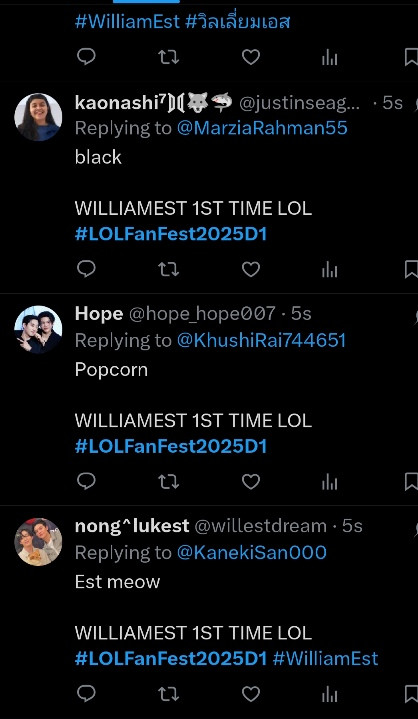Open kaonashi's profile picture

coord(38,117)
